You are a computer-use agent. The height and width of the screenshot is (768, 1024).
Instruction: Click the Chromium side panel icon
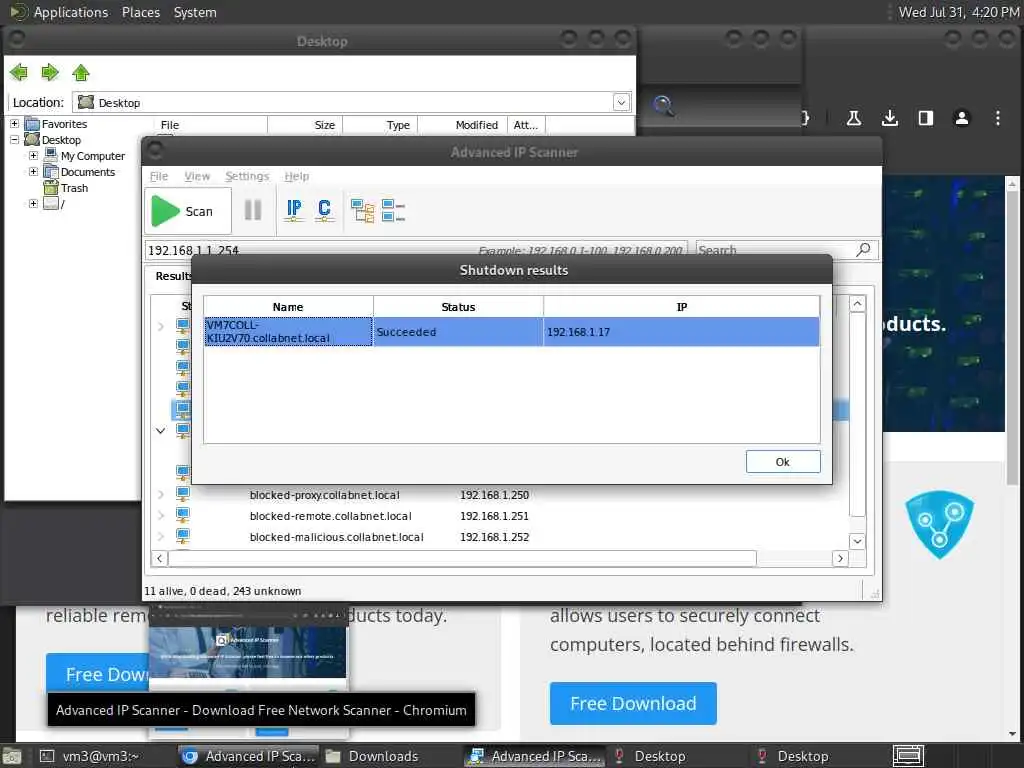point(925,118)
